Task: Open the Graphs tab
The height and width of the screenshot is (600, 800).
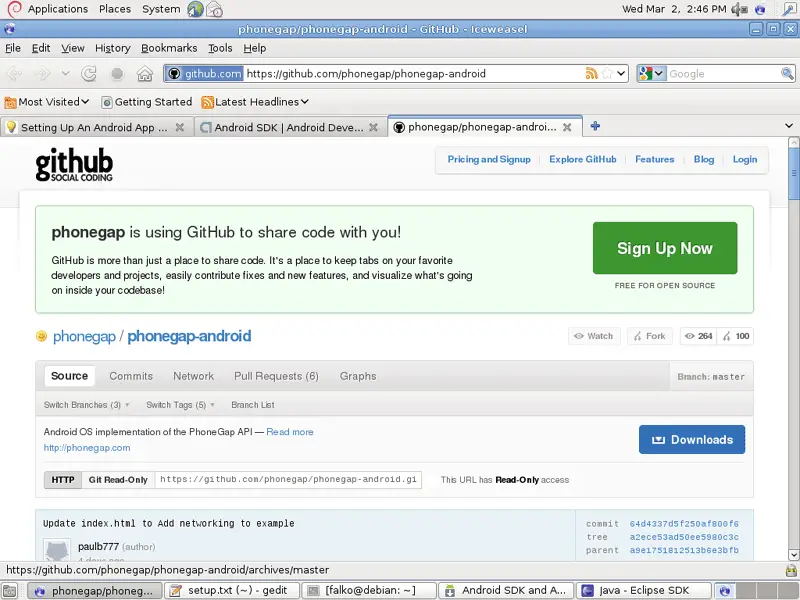Action: tap(358, 376)
